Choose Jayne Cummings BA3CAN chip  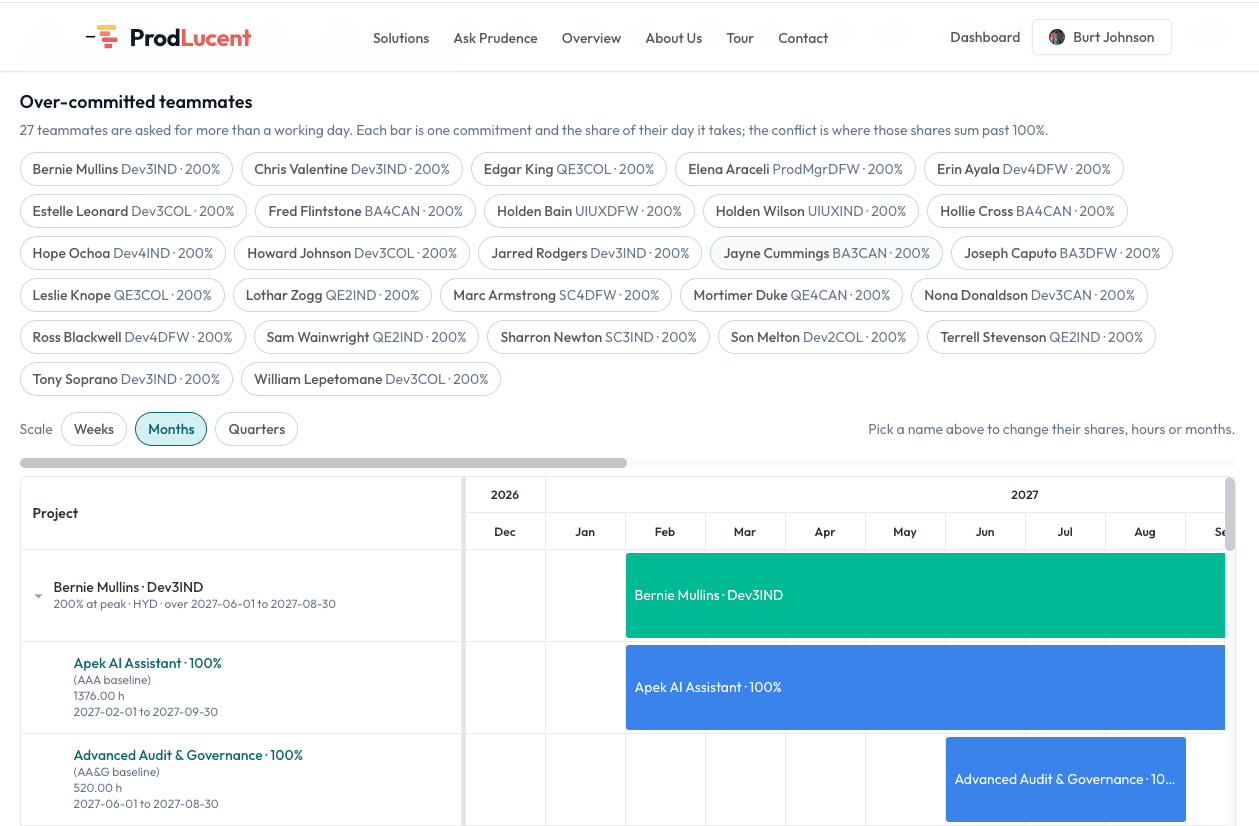coord(827,253)
